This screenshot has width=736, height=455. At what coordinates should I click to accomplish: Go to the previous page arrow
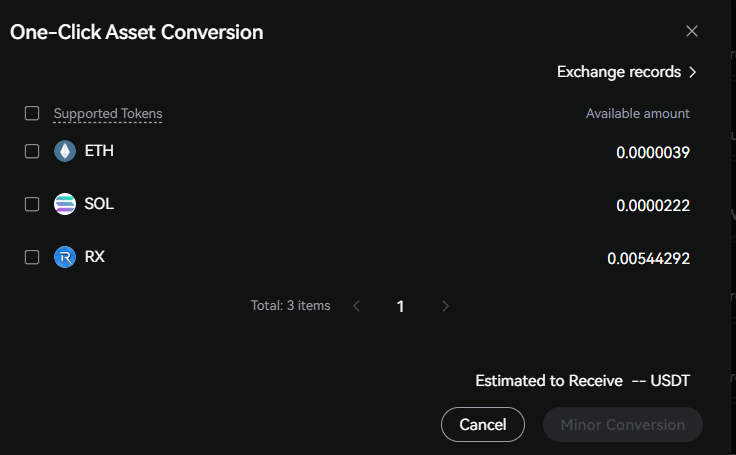(356, 306)
